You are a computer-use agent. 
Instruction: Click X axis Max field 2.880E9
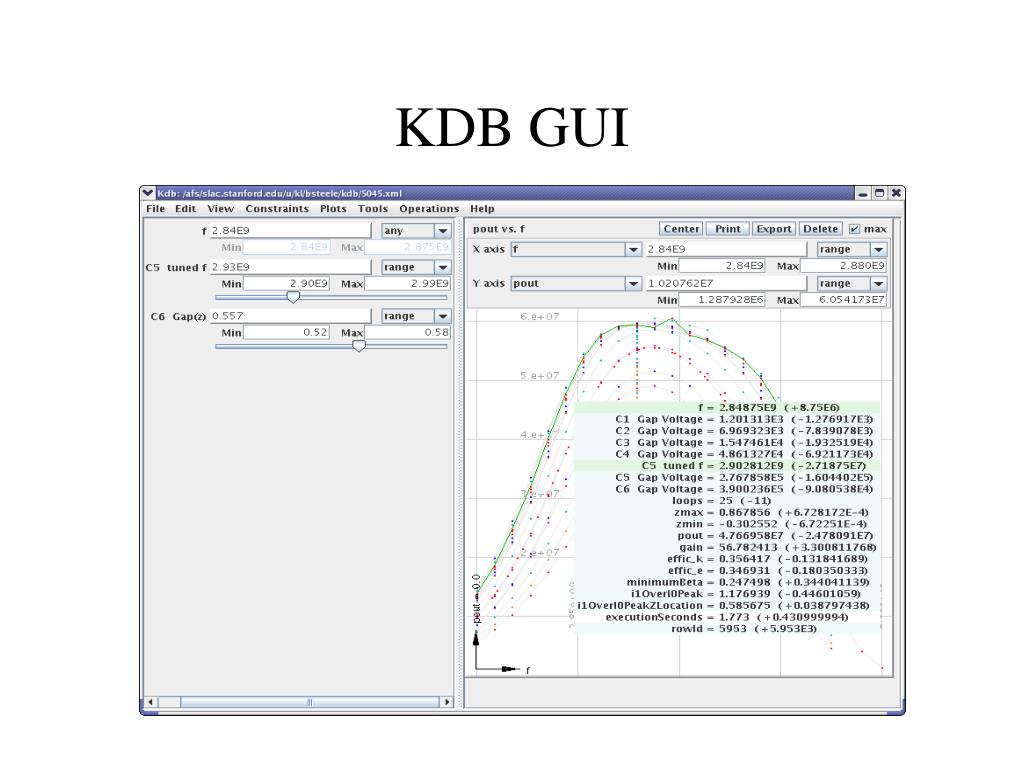click(844, 266)
